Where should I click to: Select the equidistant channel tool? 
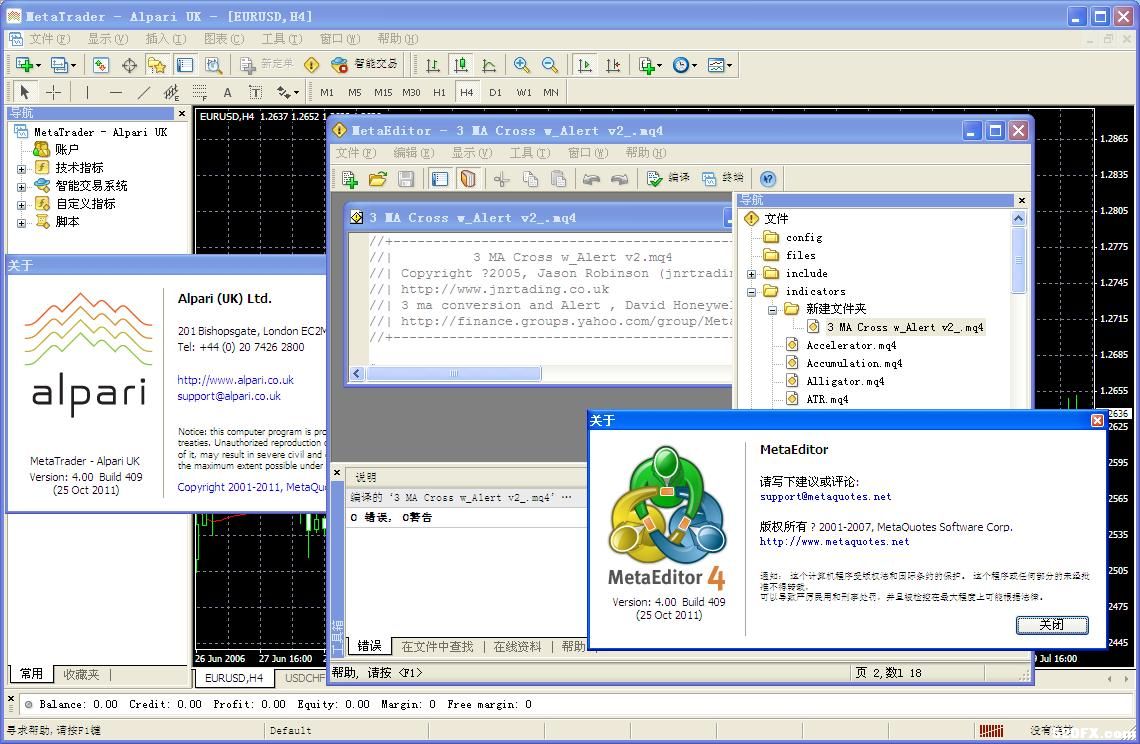click(x=172, y=92)
